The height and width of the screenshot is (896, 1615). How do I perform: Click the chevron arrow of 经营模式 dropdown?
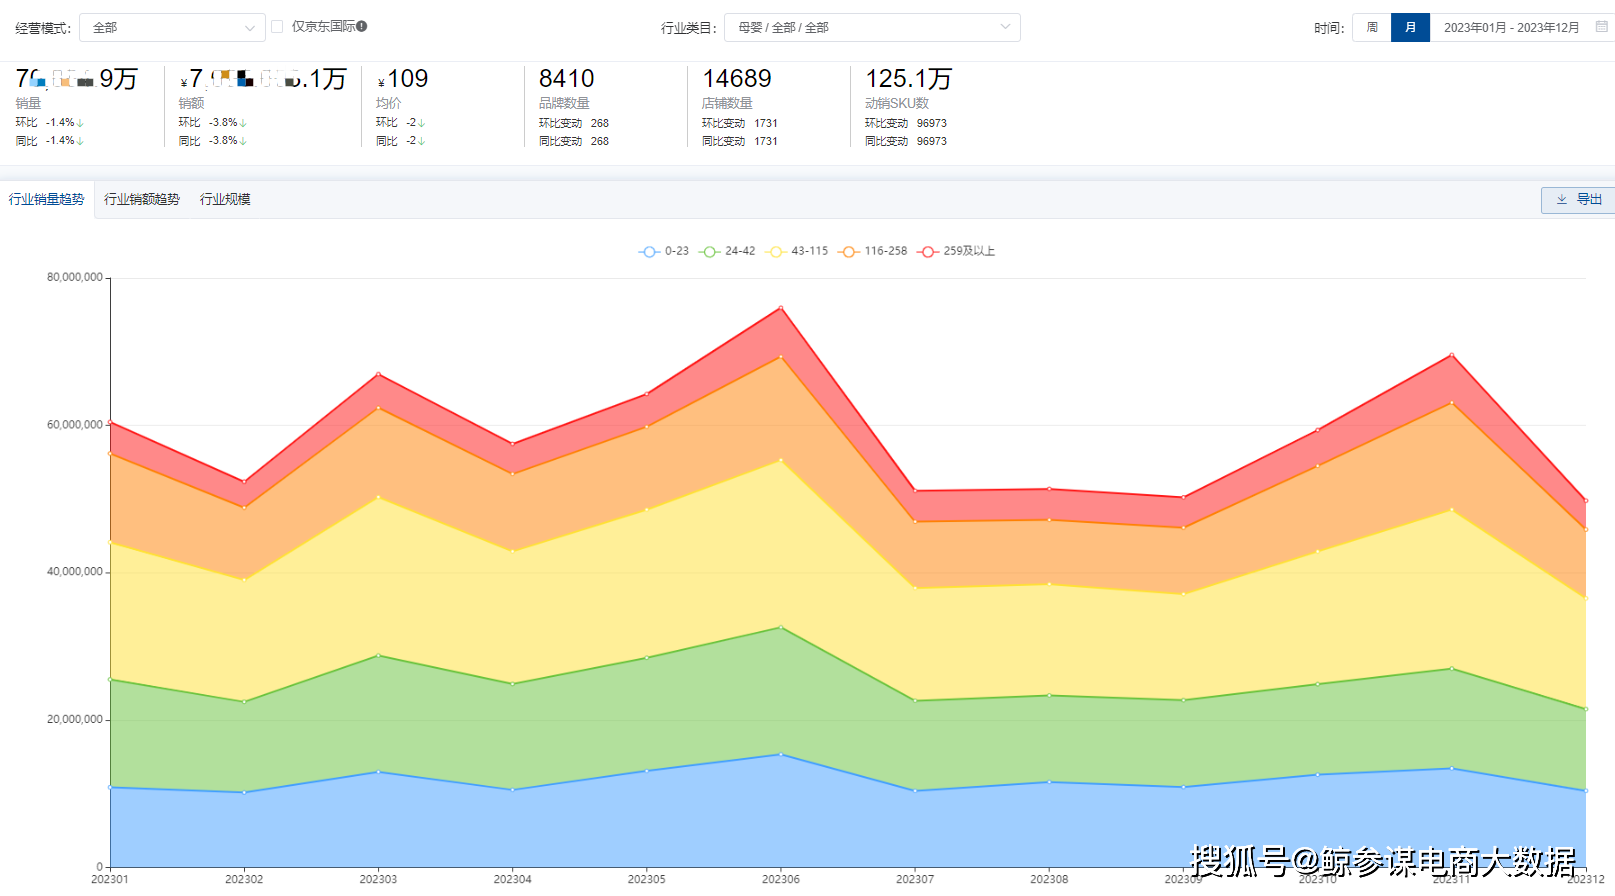[250, 27]
